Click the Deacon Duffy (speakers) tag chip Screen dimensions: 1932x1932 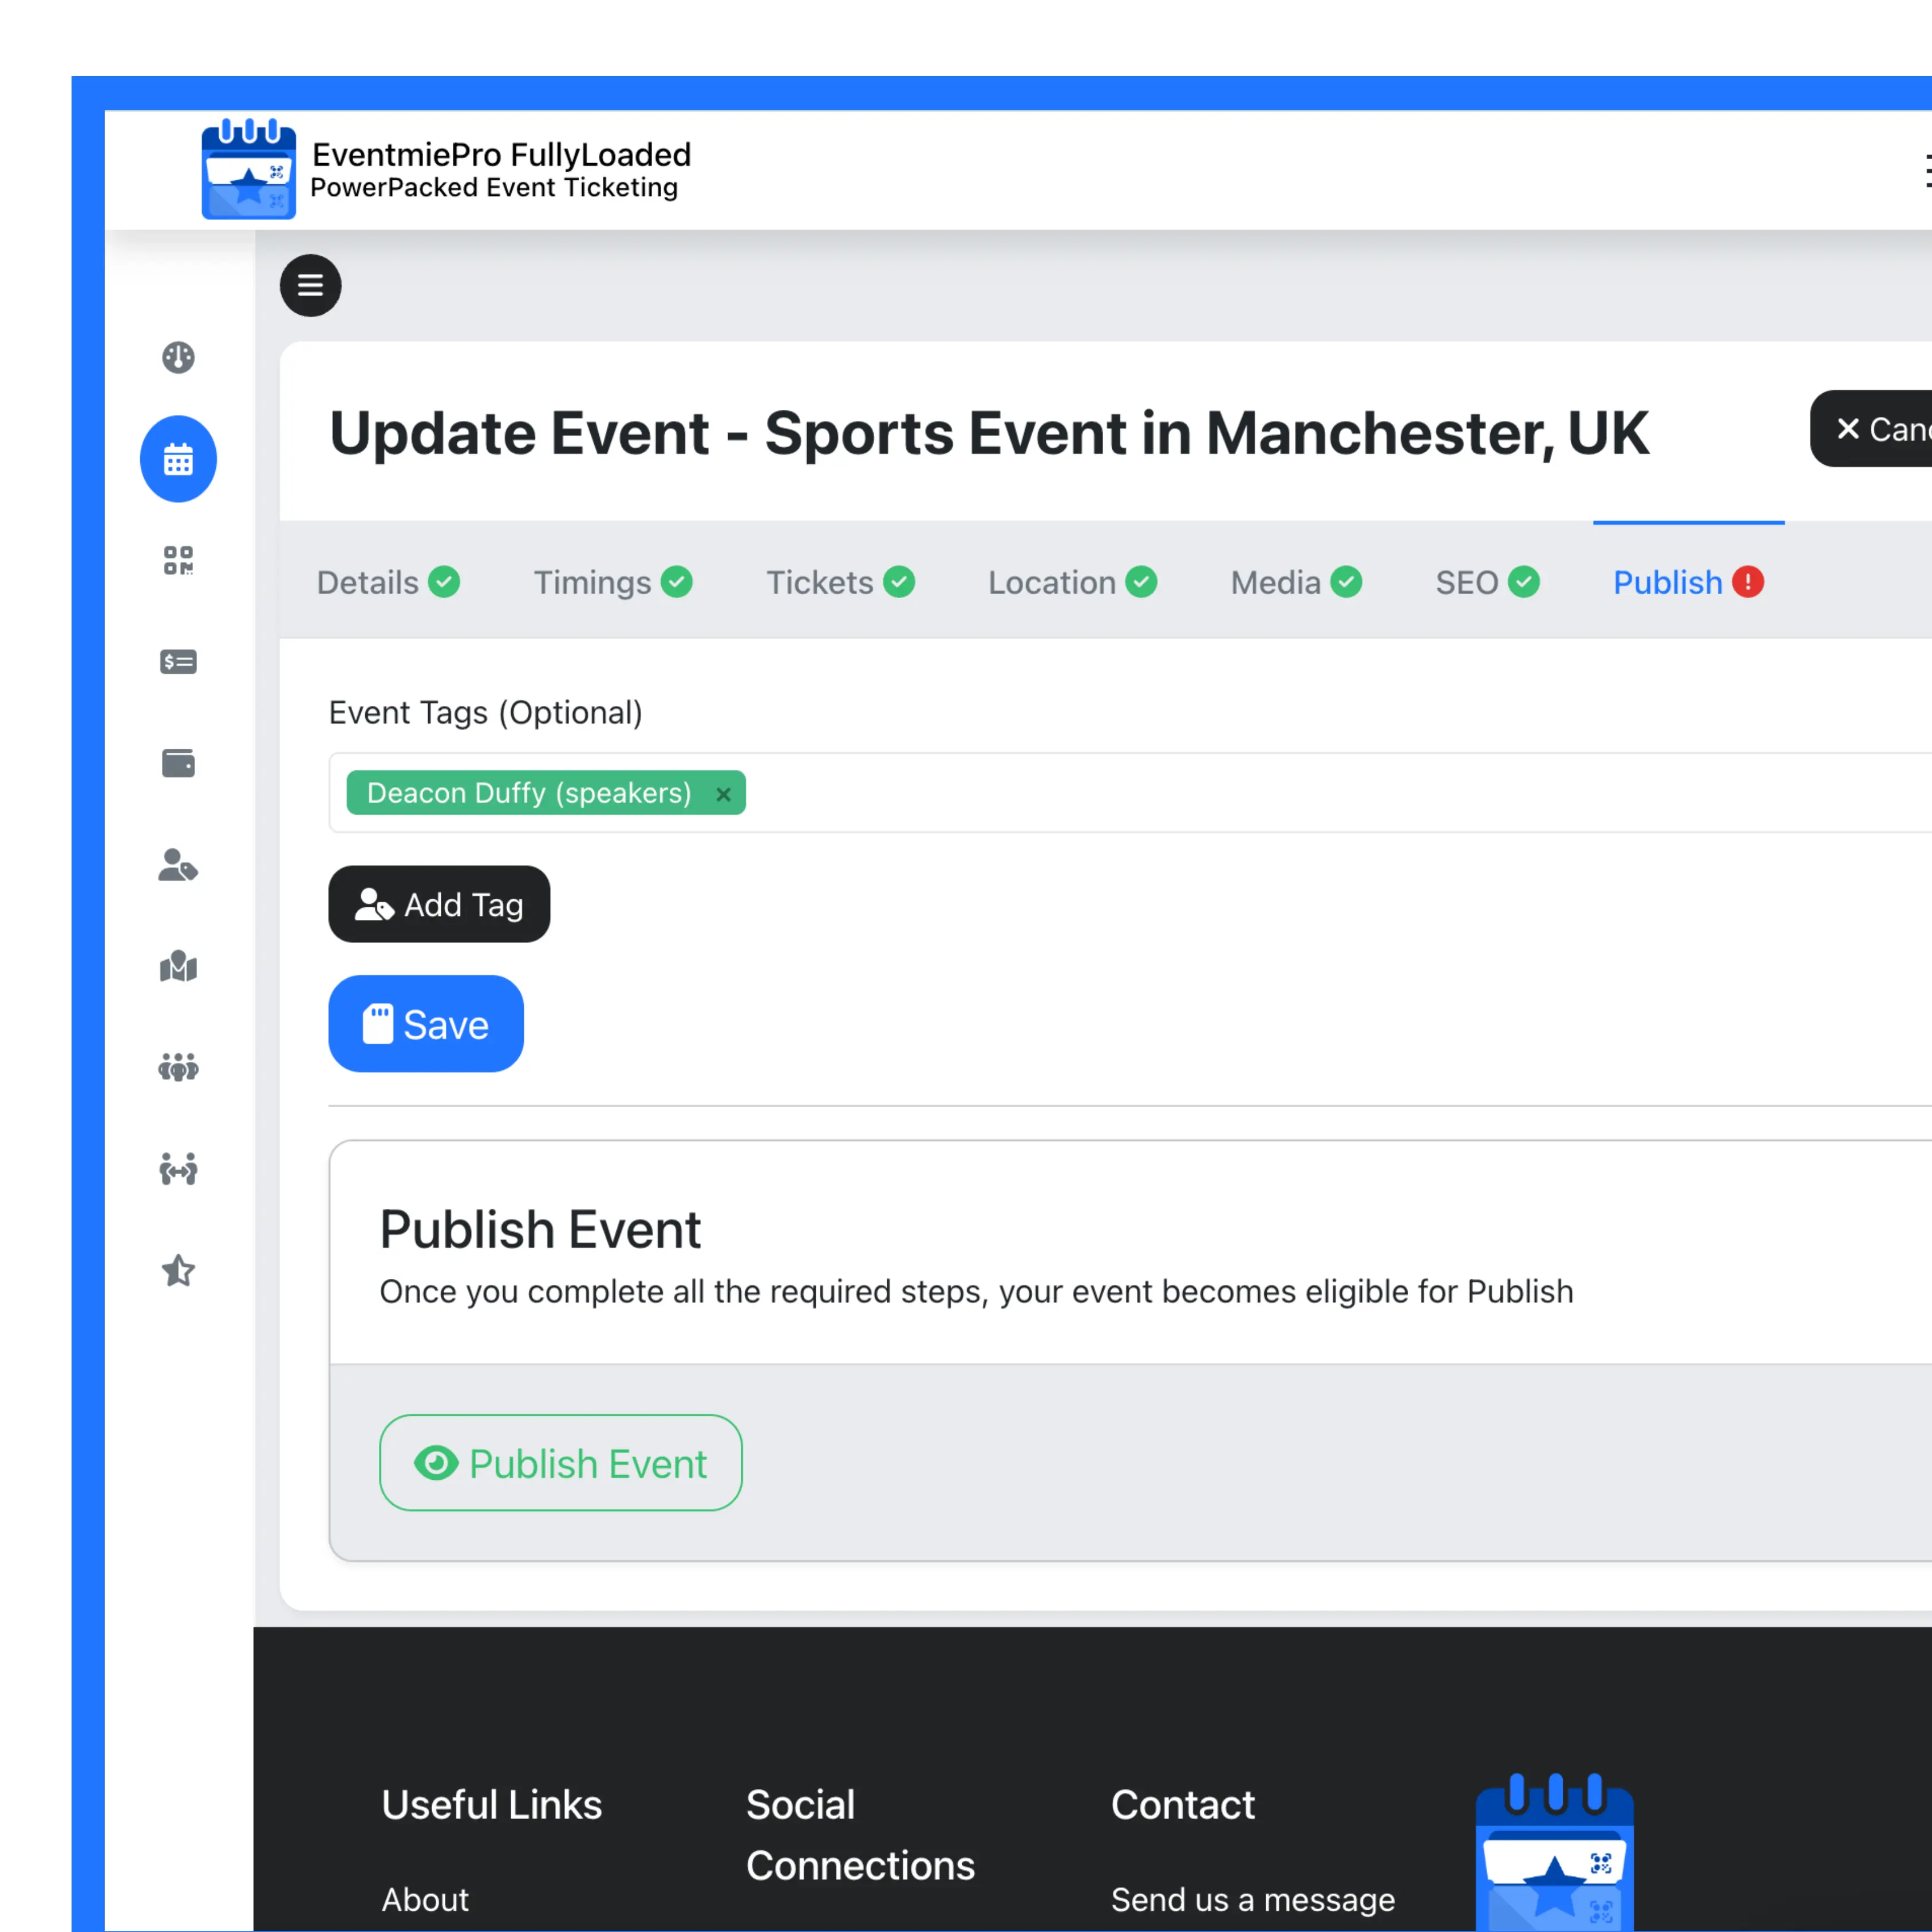coord(546,793)
